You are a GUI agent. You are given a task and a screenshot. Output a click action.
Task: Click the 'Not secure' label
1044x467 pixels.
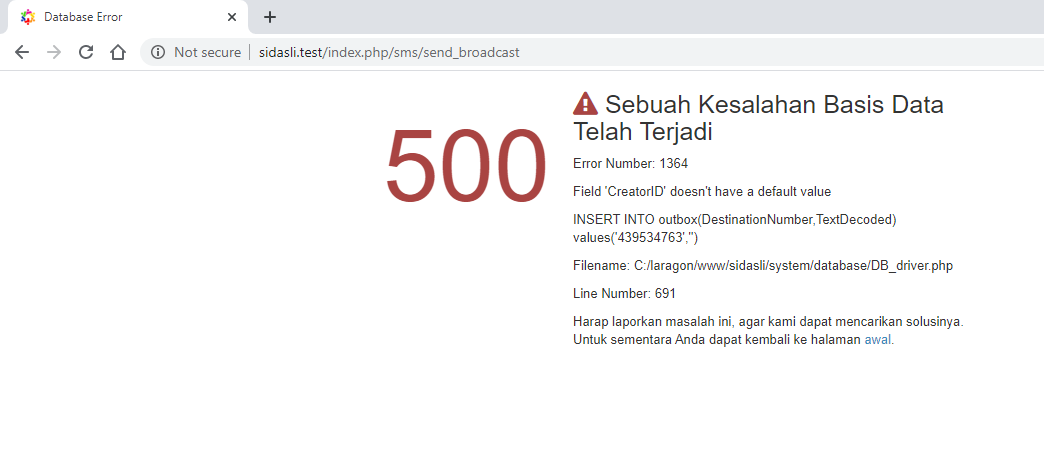click(208, 53)
